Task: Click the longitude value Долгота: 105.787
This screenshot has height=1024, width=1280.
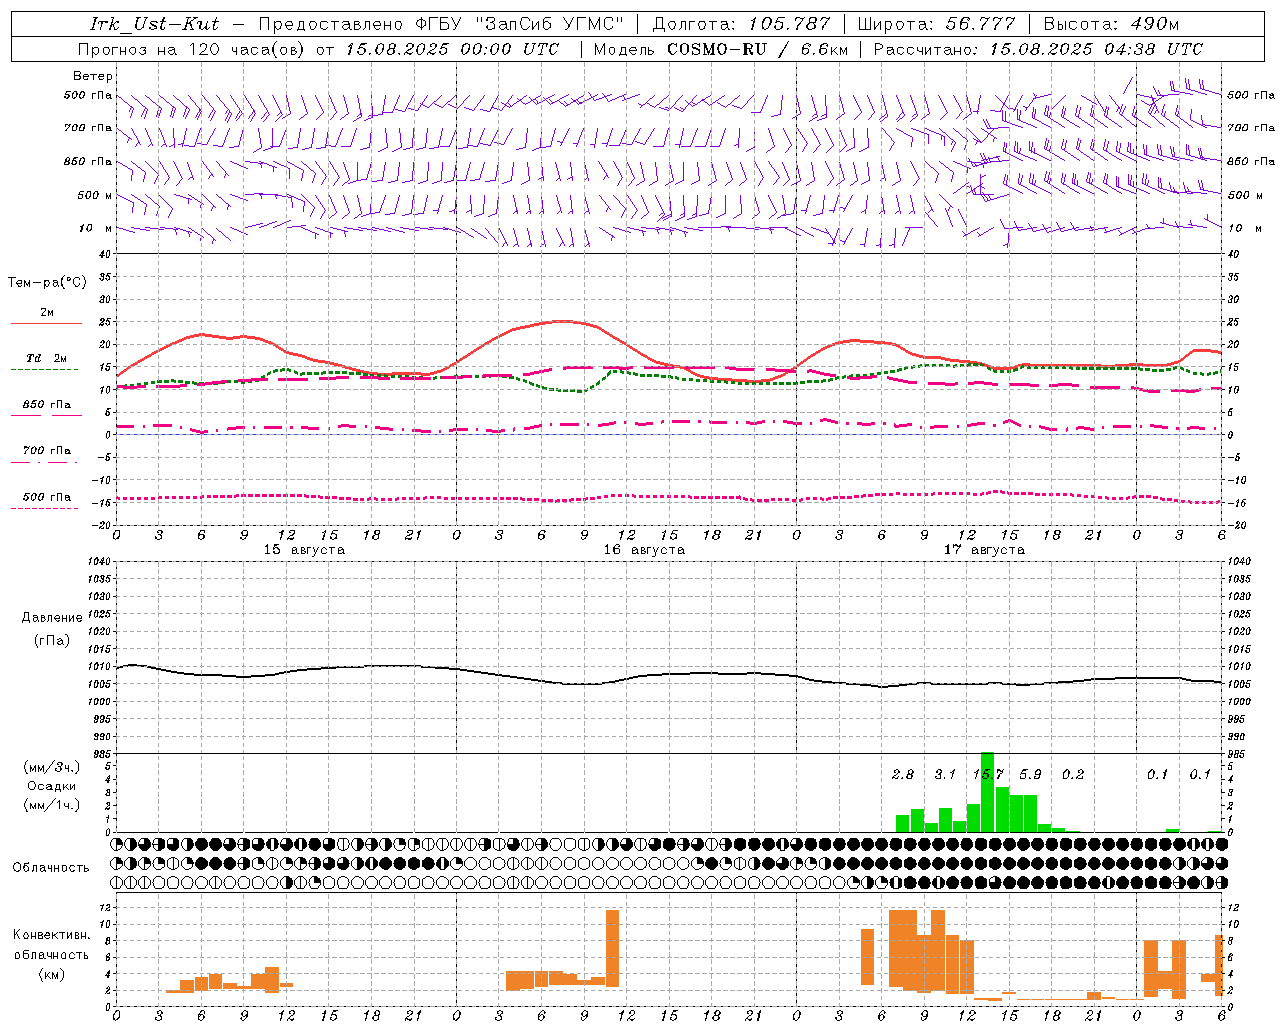Action: (741, 24)
